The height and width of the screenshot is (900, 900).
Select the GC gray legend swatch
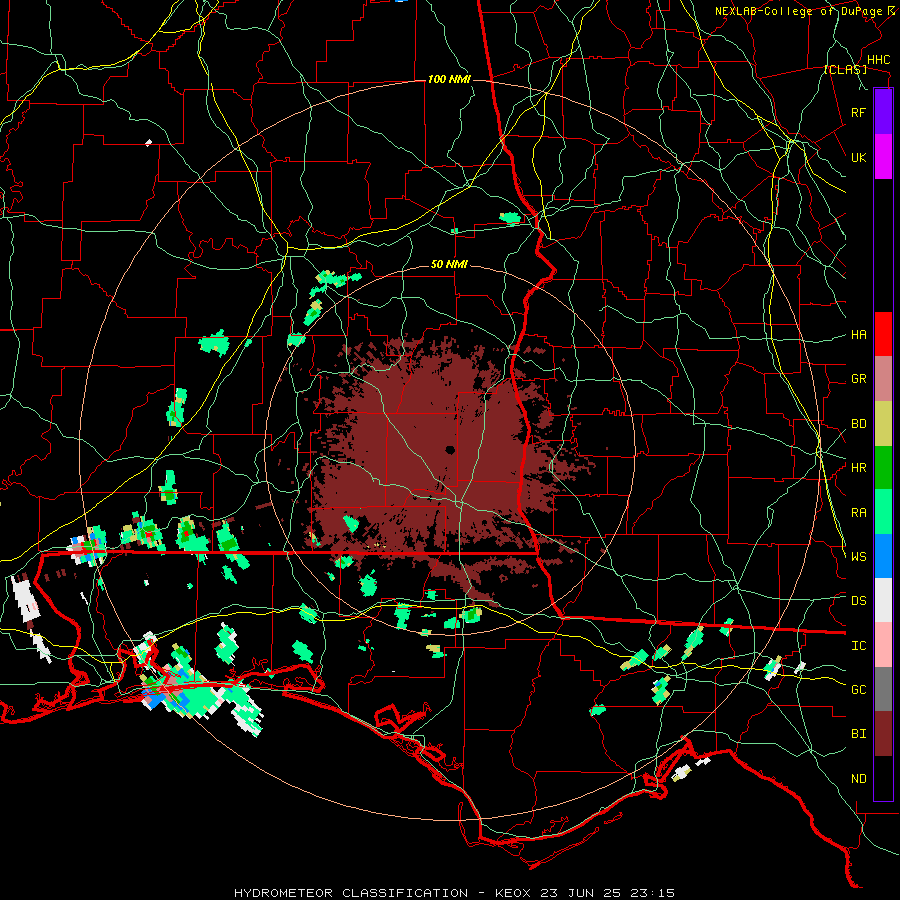[x=883, y=689]
